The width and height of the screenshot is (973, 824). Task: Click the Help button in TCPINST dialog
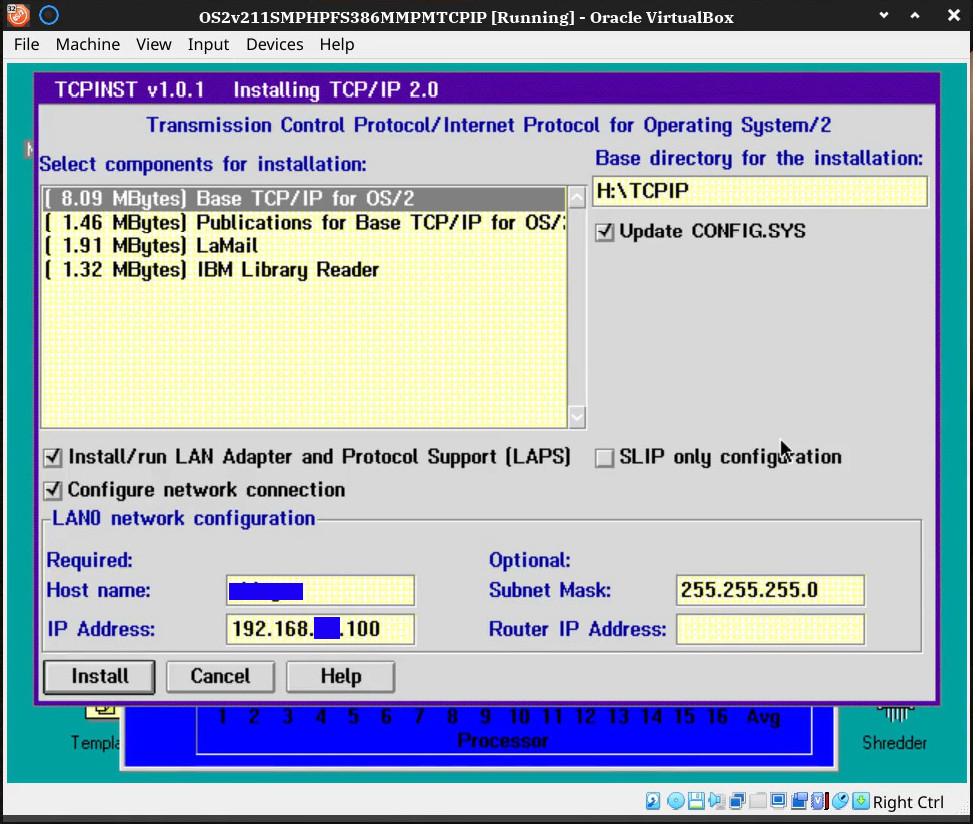click(341, 676)
